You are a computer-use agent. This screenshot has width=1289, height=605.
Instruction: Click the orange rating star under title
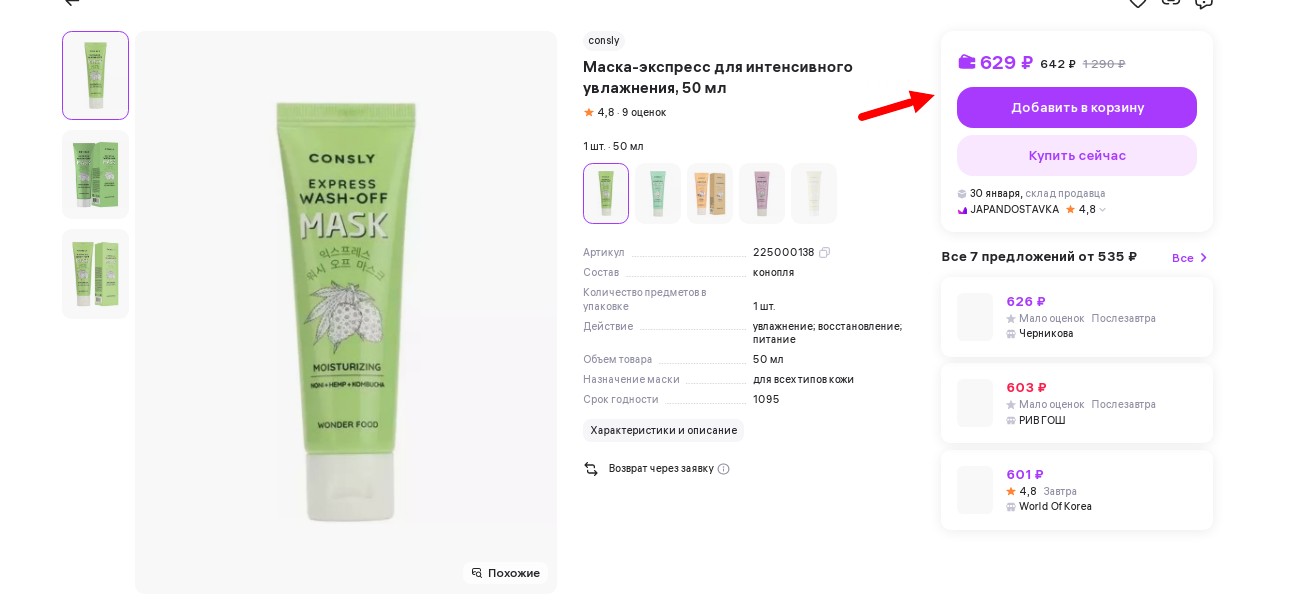pyautogui.click(x=589, y=112)
